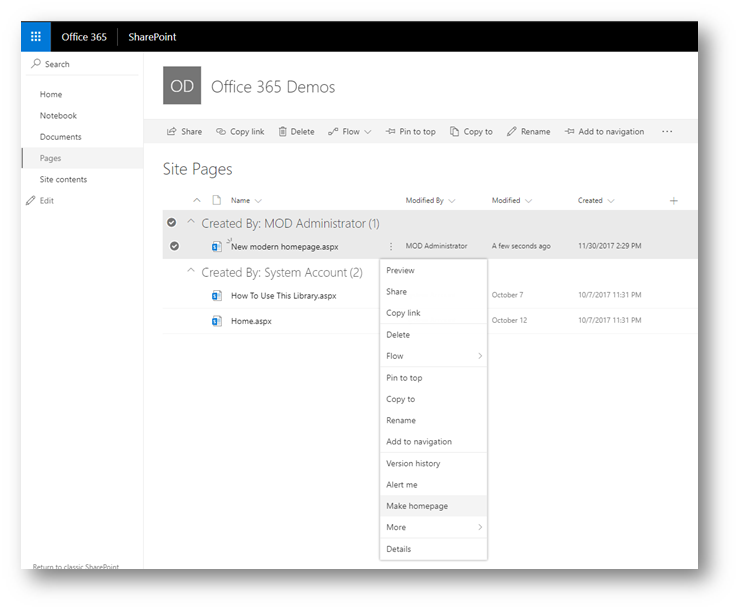Click the Rename pencil icon in toolbar
Image resolution: width=740 pixels, height=611 pixels.
pos(512,131)
